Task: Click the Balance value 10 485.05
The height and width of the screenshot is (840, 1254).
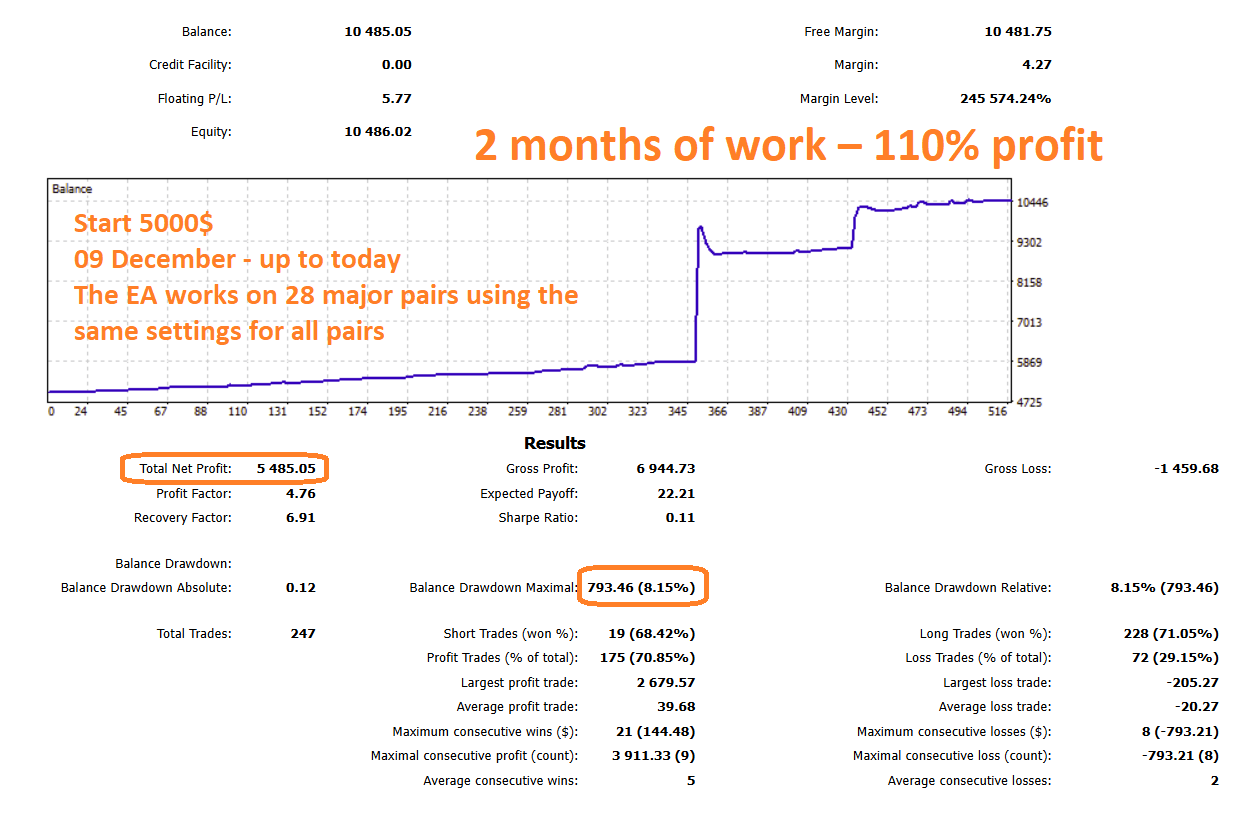Action: pyautogui.click(x=378, y=32)
